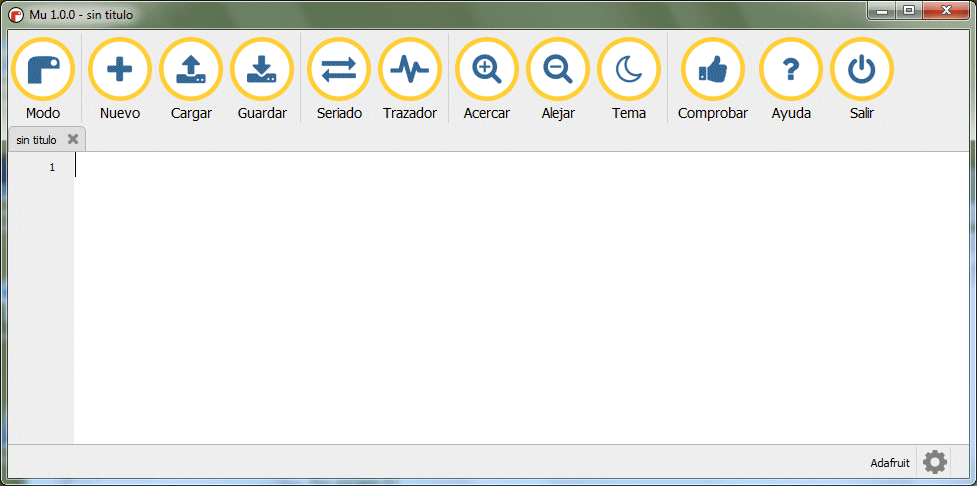The width and height of the screenshot is (977, 486).
Task: Launch the Trazador plotter
Action: [x=410, y=70]
